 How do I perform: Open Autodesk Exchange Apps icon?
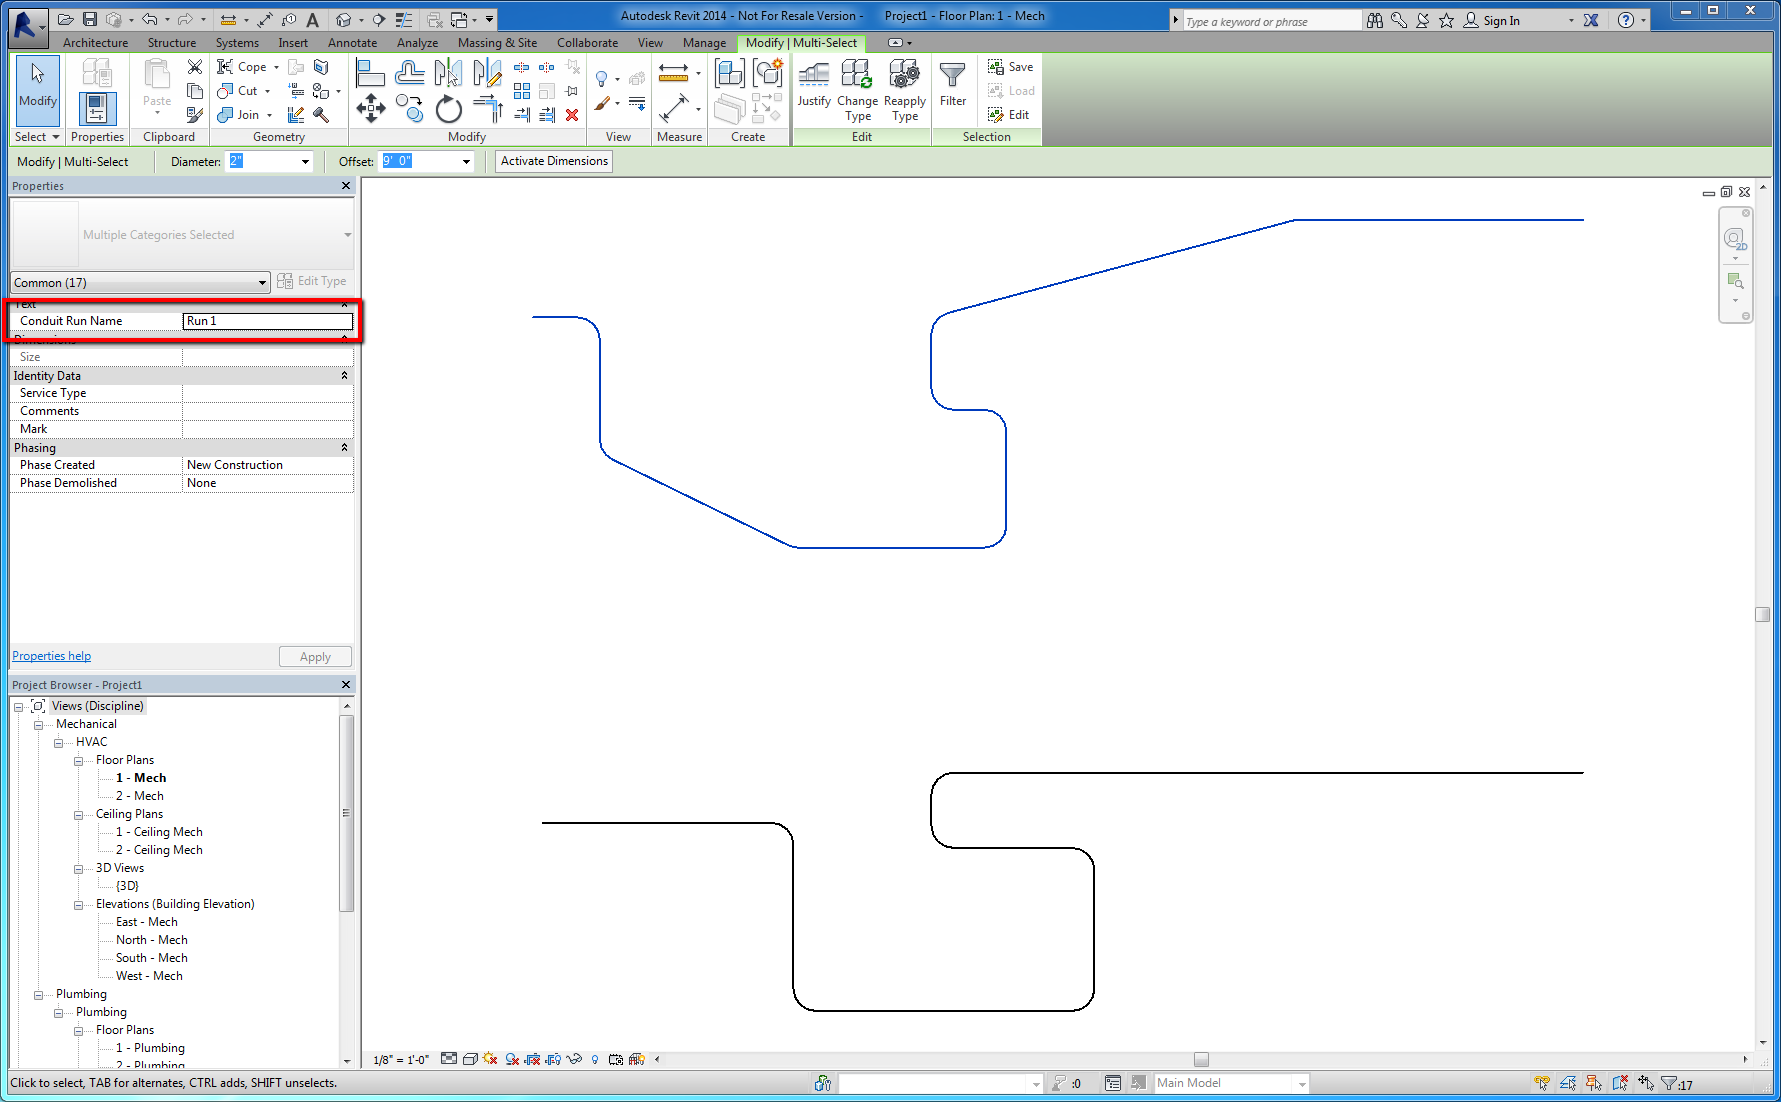coord(1591,20)
